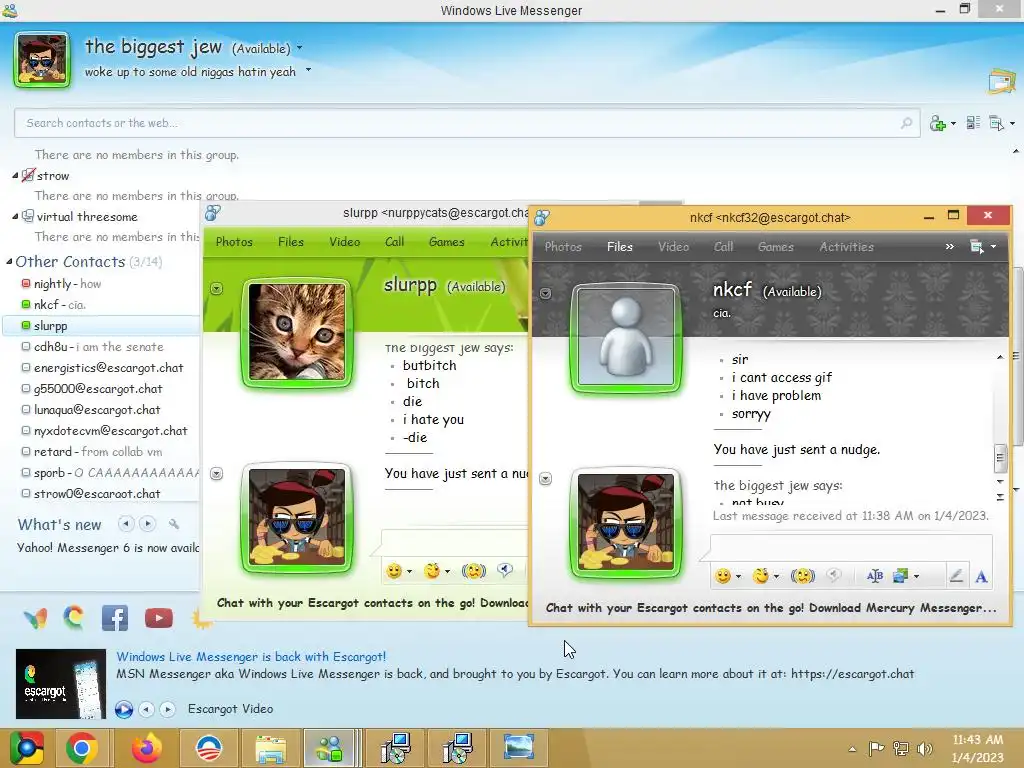The image size is (1024, 768).
Task: Collapse the virtual threesome group
Action: 15,216
